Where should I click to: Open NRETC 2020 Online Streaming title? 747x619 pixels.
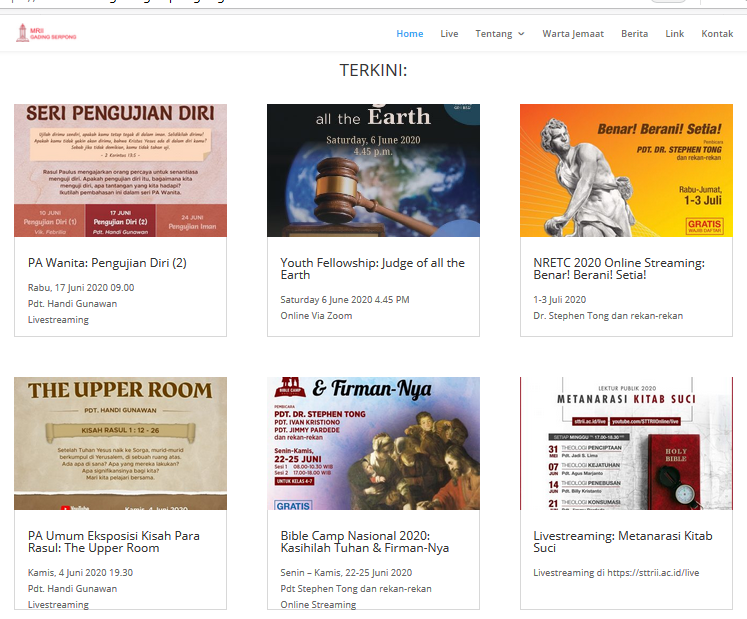619,269
